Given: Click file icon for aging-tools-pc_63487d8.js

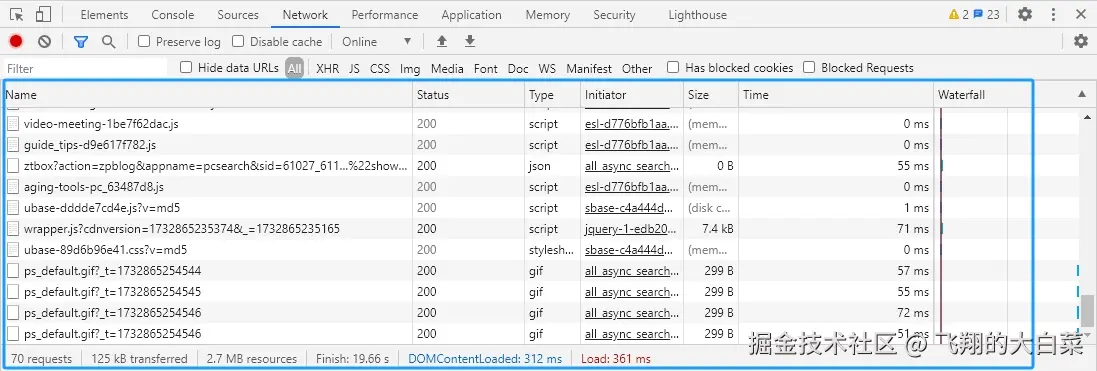Looking at the screenshot, I should tap(13, 187).
